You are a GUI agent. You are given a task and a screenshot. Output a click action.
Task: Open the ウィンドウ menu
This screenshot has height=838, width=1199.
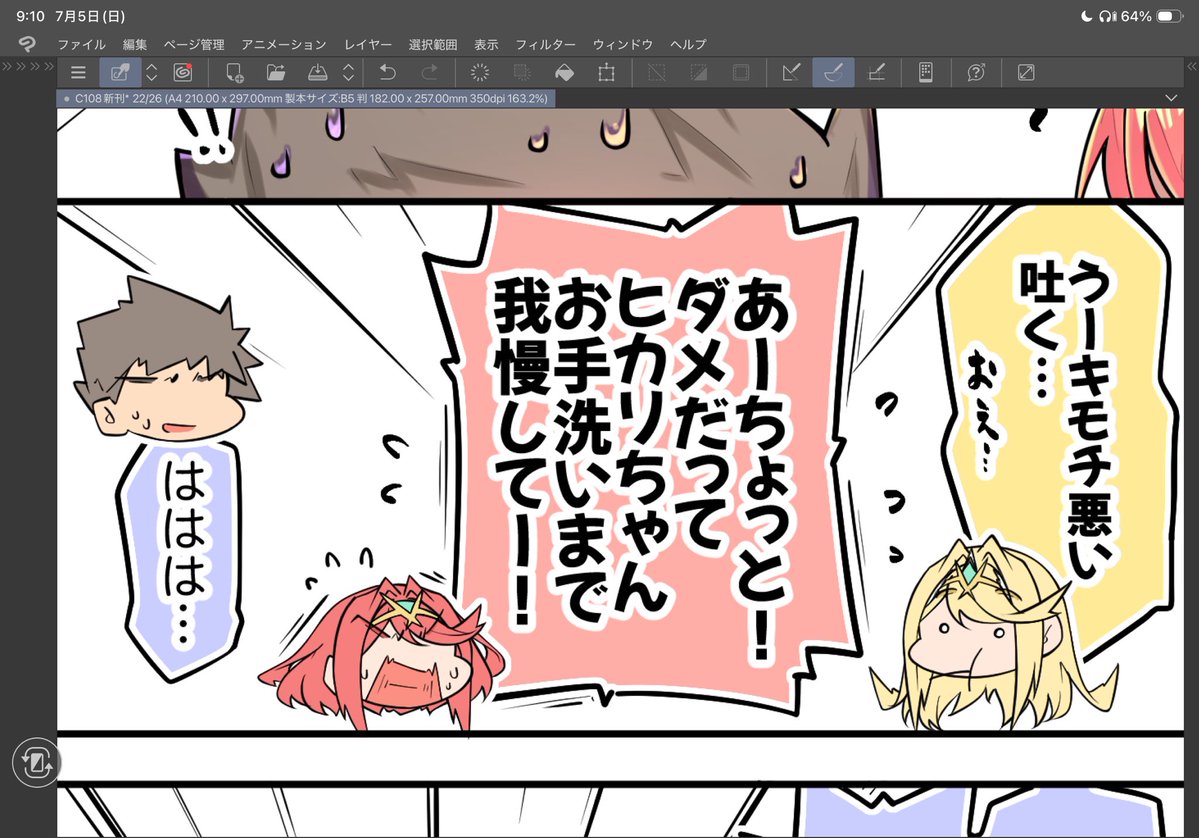[622, 44]
